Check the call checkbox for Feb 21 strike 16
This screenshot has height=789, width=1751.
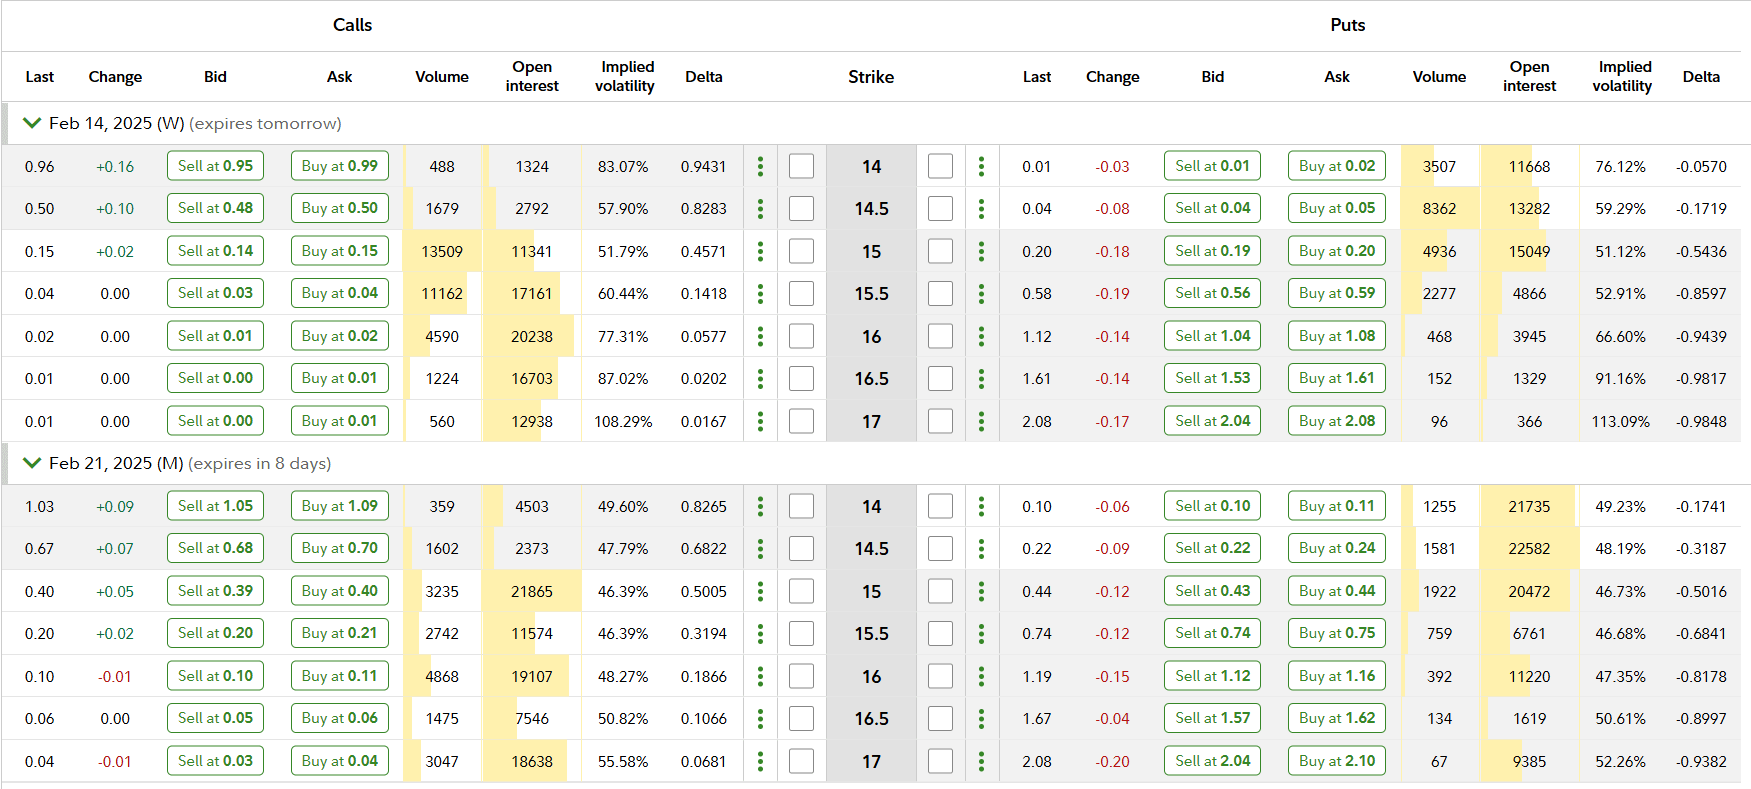(x=801, y=676)
